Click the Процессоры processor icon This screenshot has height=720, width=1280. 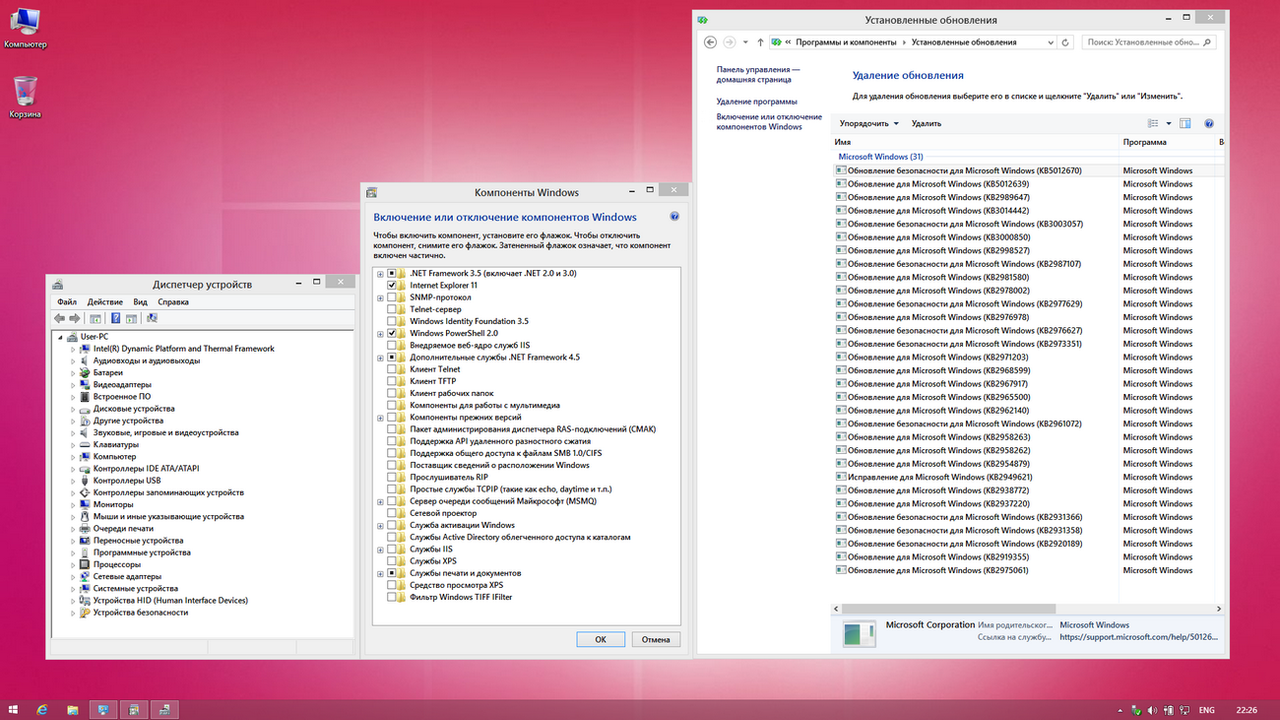(x=85, y=564)
